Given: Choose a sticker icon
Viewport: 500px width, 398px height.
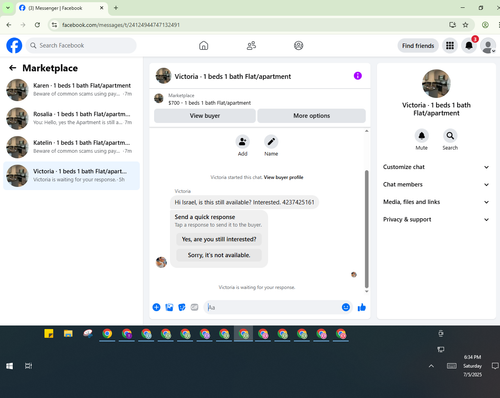Looking at the screenshot, I should coord(182,307).
